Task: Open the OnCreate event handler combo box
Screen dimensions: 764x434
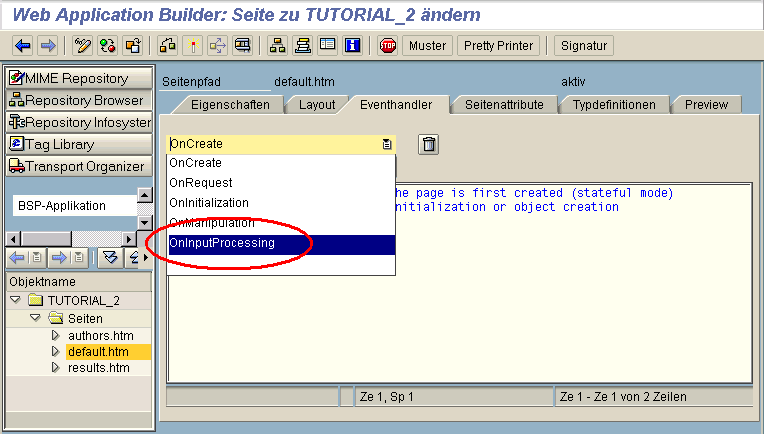Action: [x=280, y=144]
